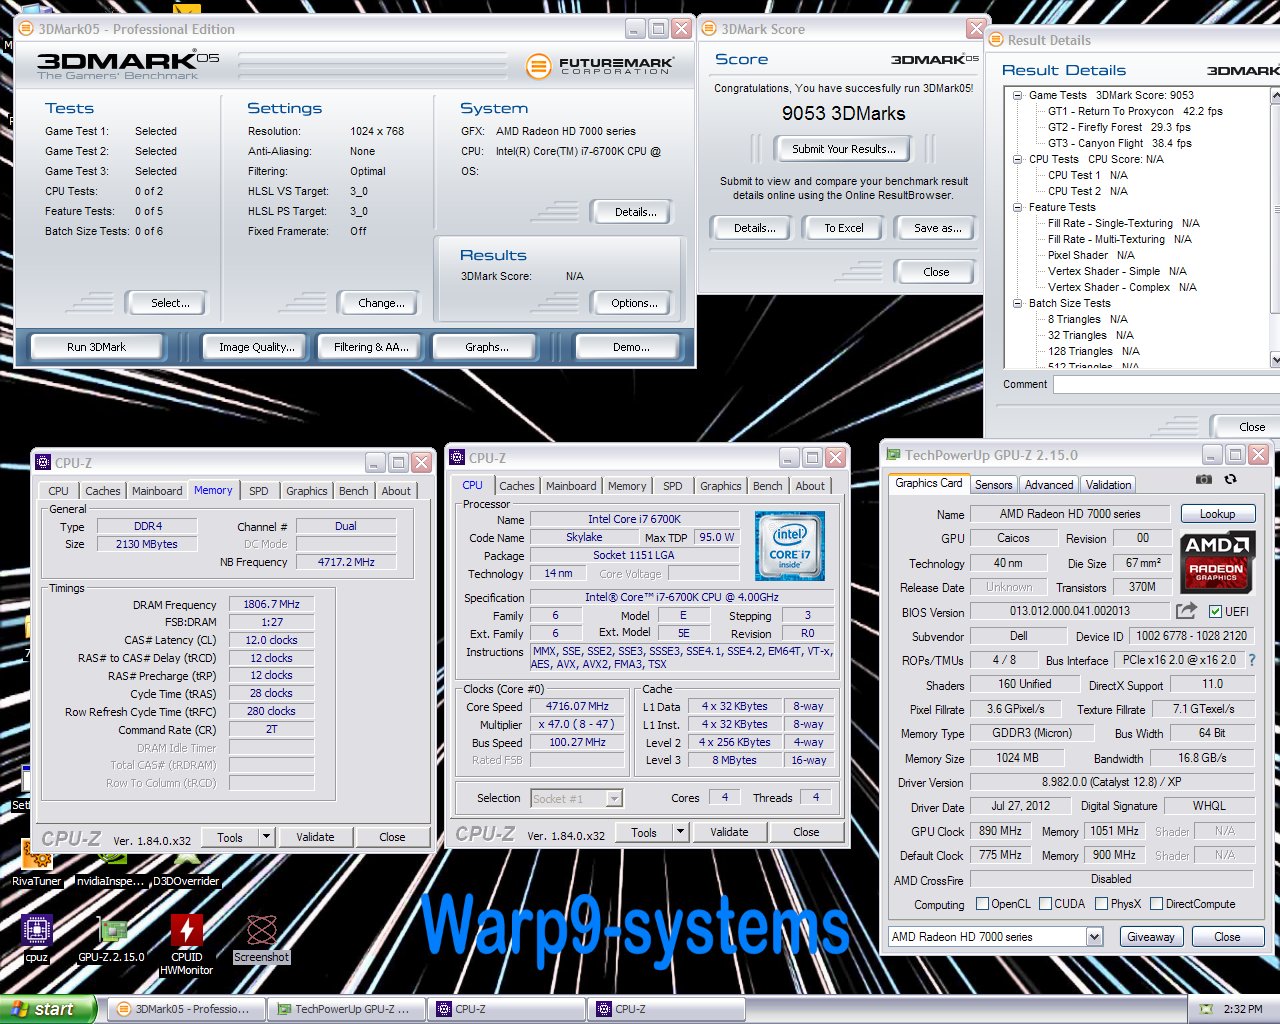The width and height of the screenshot is (1280, 1024).
Task: Toggle the CUDA checkbox
Action: (x=1045, y=904)
